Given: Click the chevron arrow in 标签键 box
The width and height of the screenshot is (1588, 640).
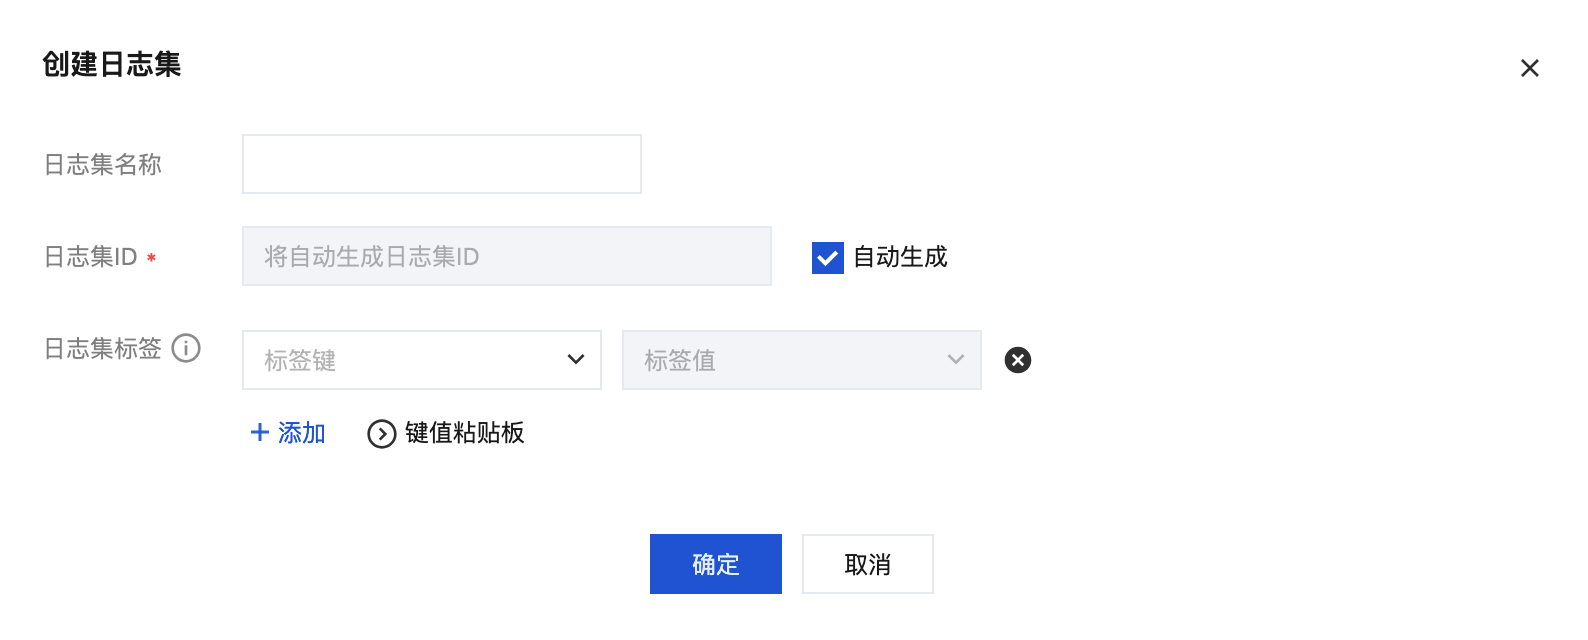Looking at the screenshot, I should (576, 360).
